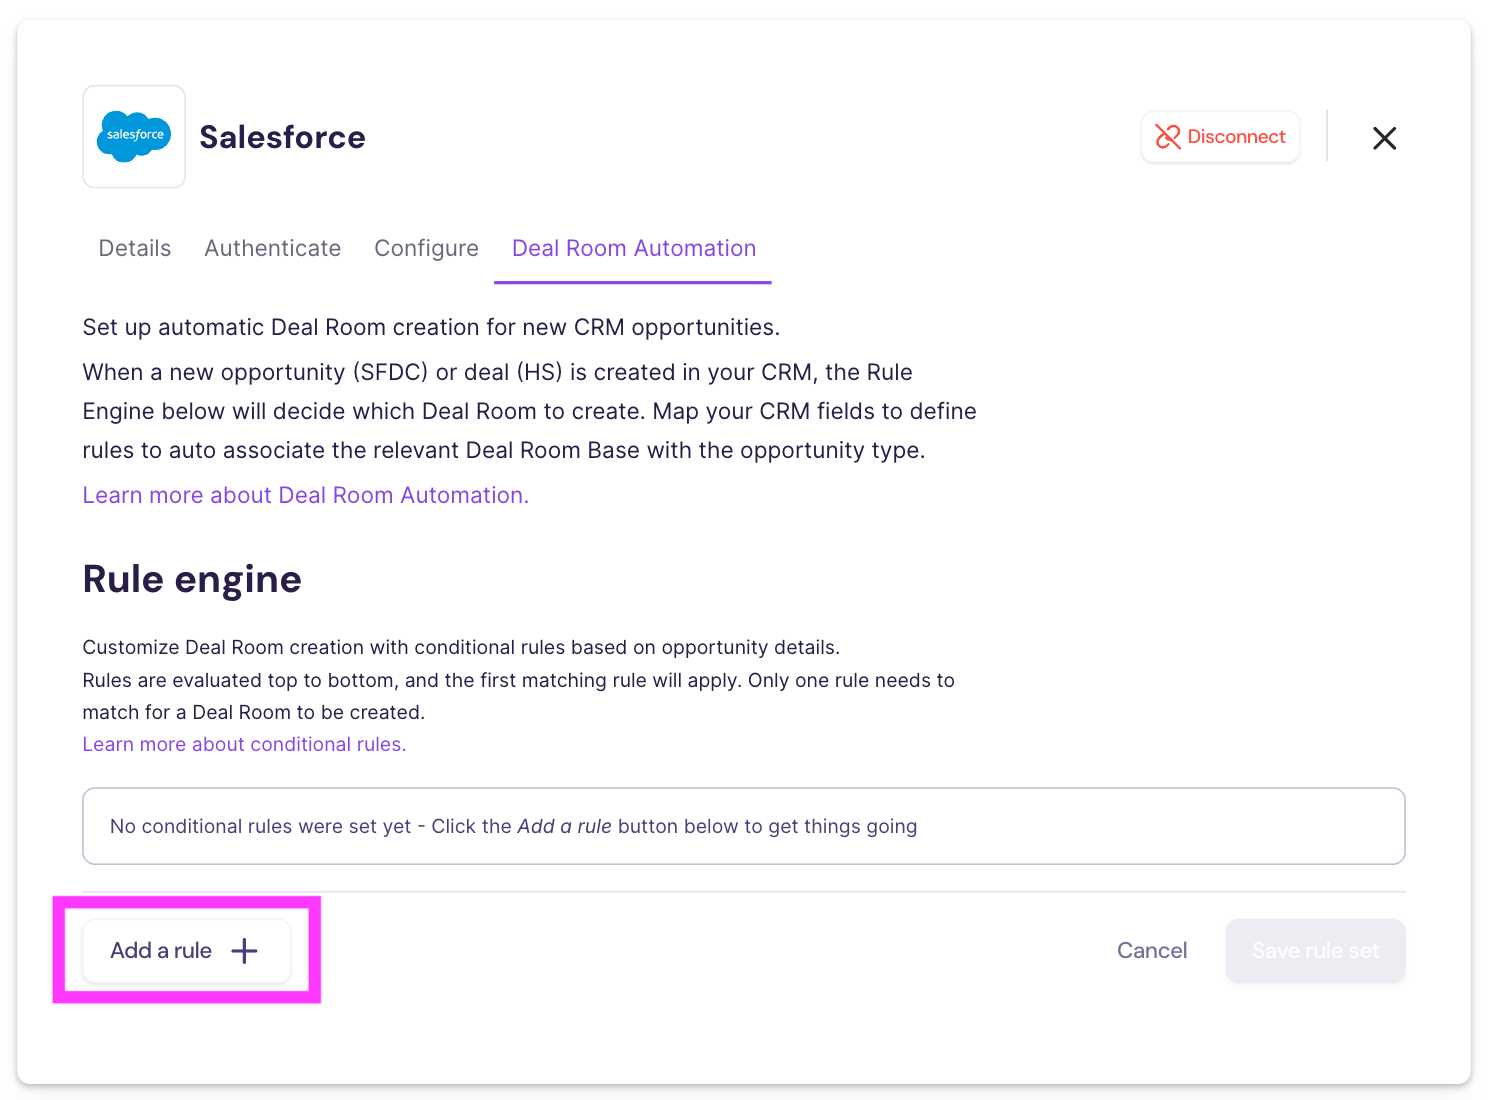The image size is (1488, 1100).
Task: Click the Salesforce title text
Action: [x=283, y=137]
